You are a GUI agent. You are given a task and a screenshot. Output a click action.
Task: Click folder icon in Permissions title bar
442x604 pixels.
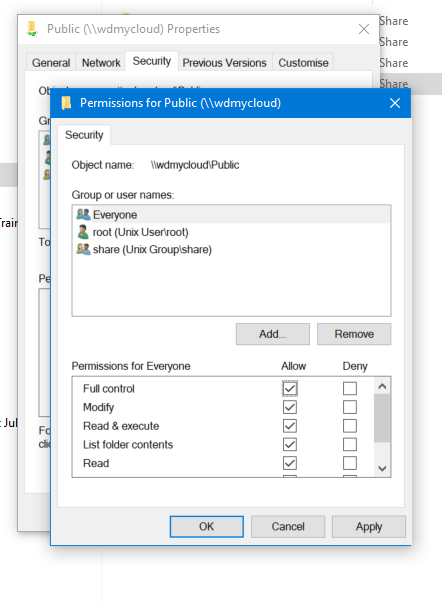(67, 103)
